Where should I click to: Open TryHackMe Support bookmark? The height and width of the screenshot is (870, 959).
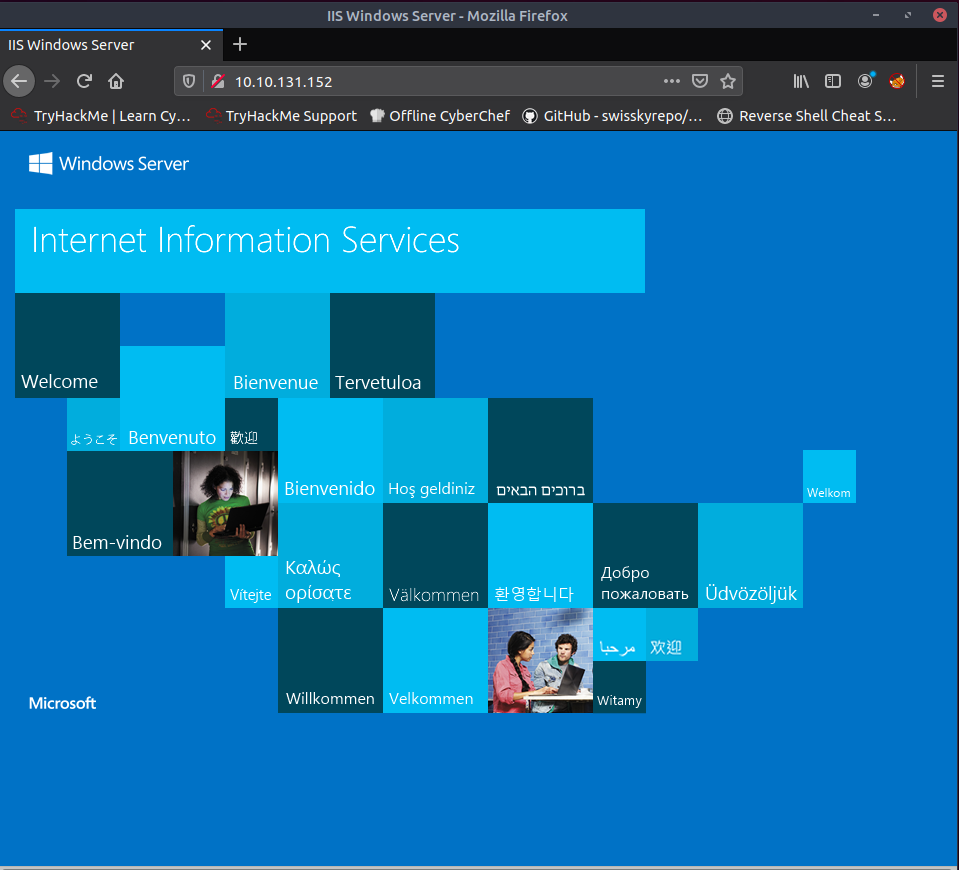(x=281, y=116)
